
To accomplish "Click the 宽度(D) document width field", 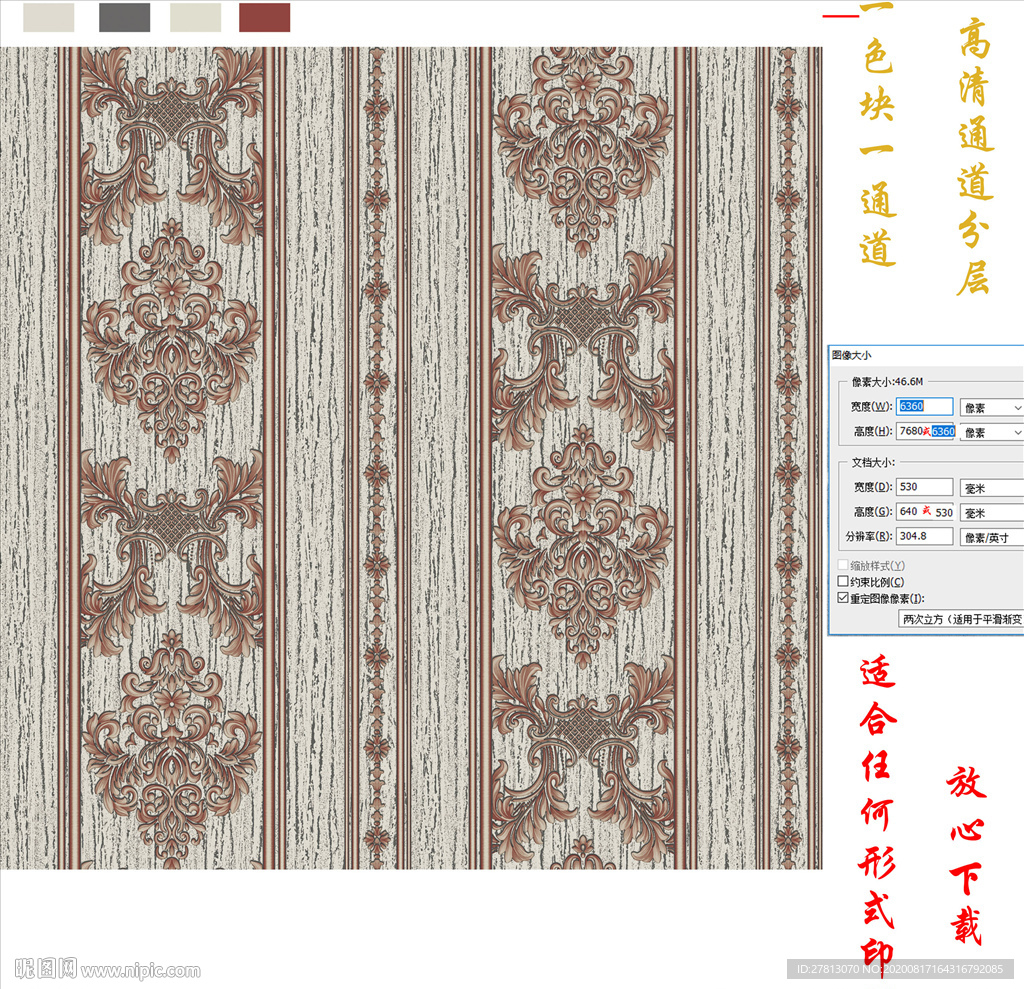I will [925, 487].
